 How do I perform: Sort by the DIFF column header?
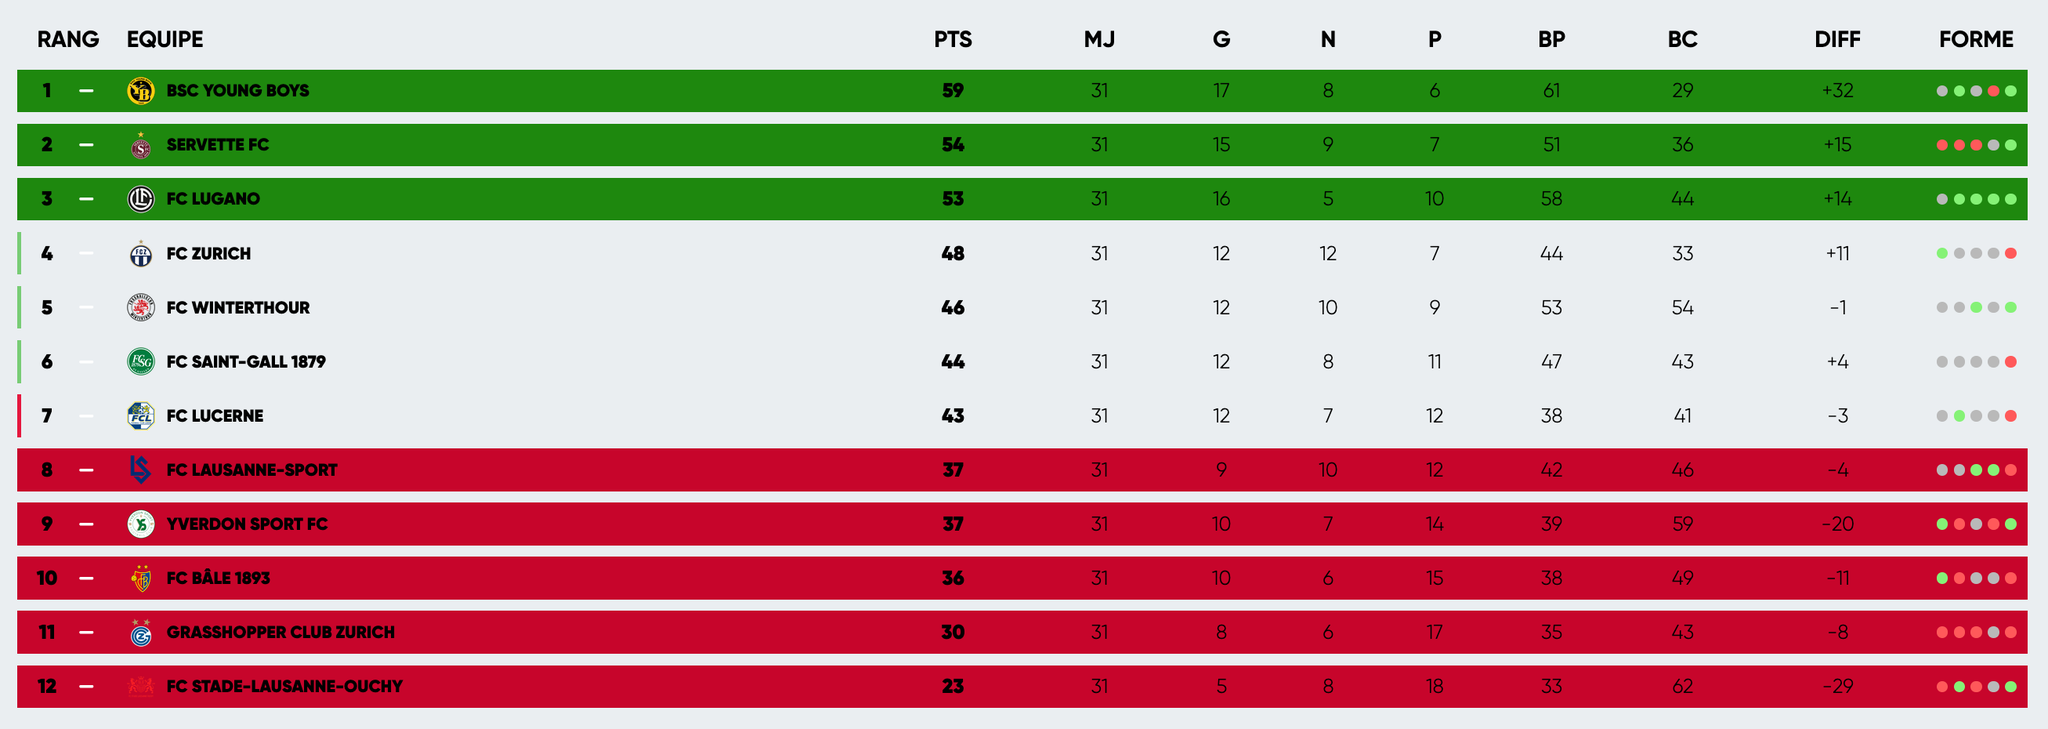(x=1837, y=40)
